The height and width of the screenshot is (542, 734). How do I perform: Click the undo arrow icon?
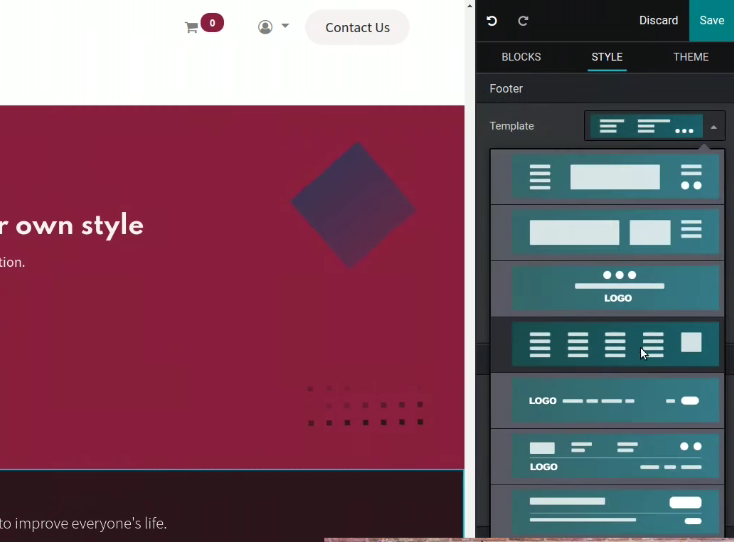pos(492,21)
